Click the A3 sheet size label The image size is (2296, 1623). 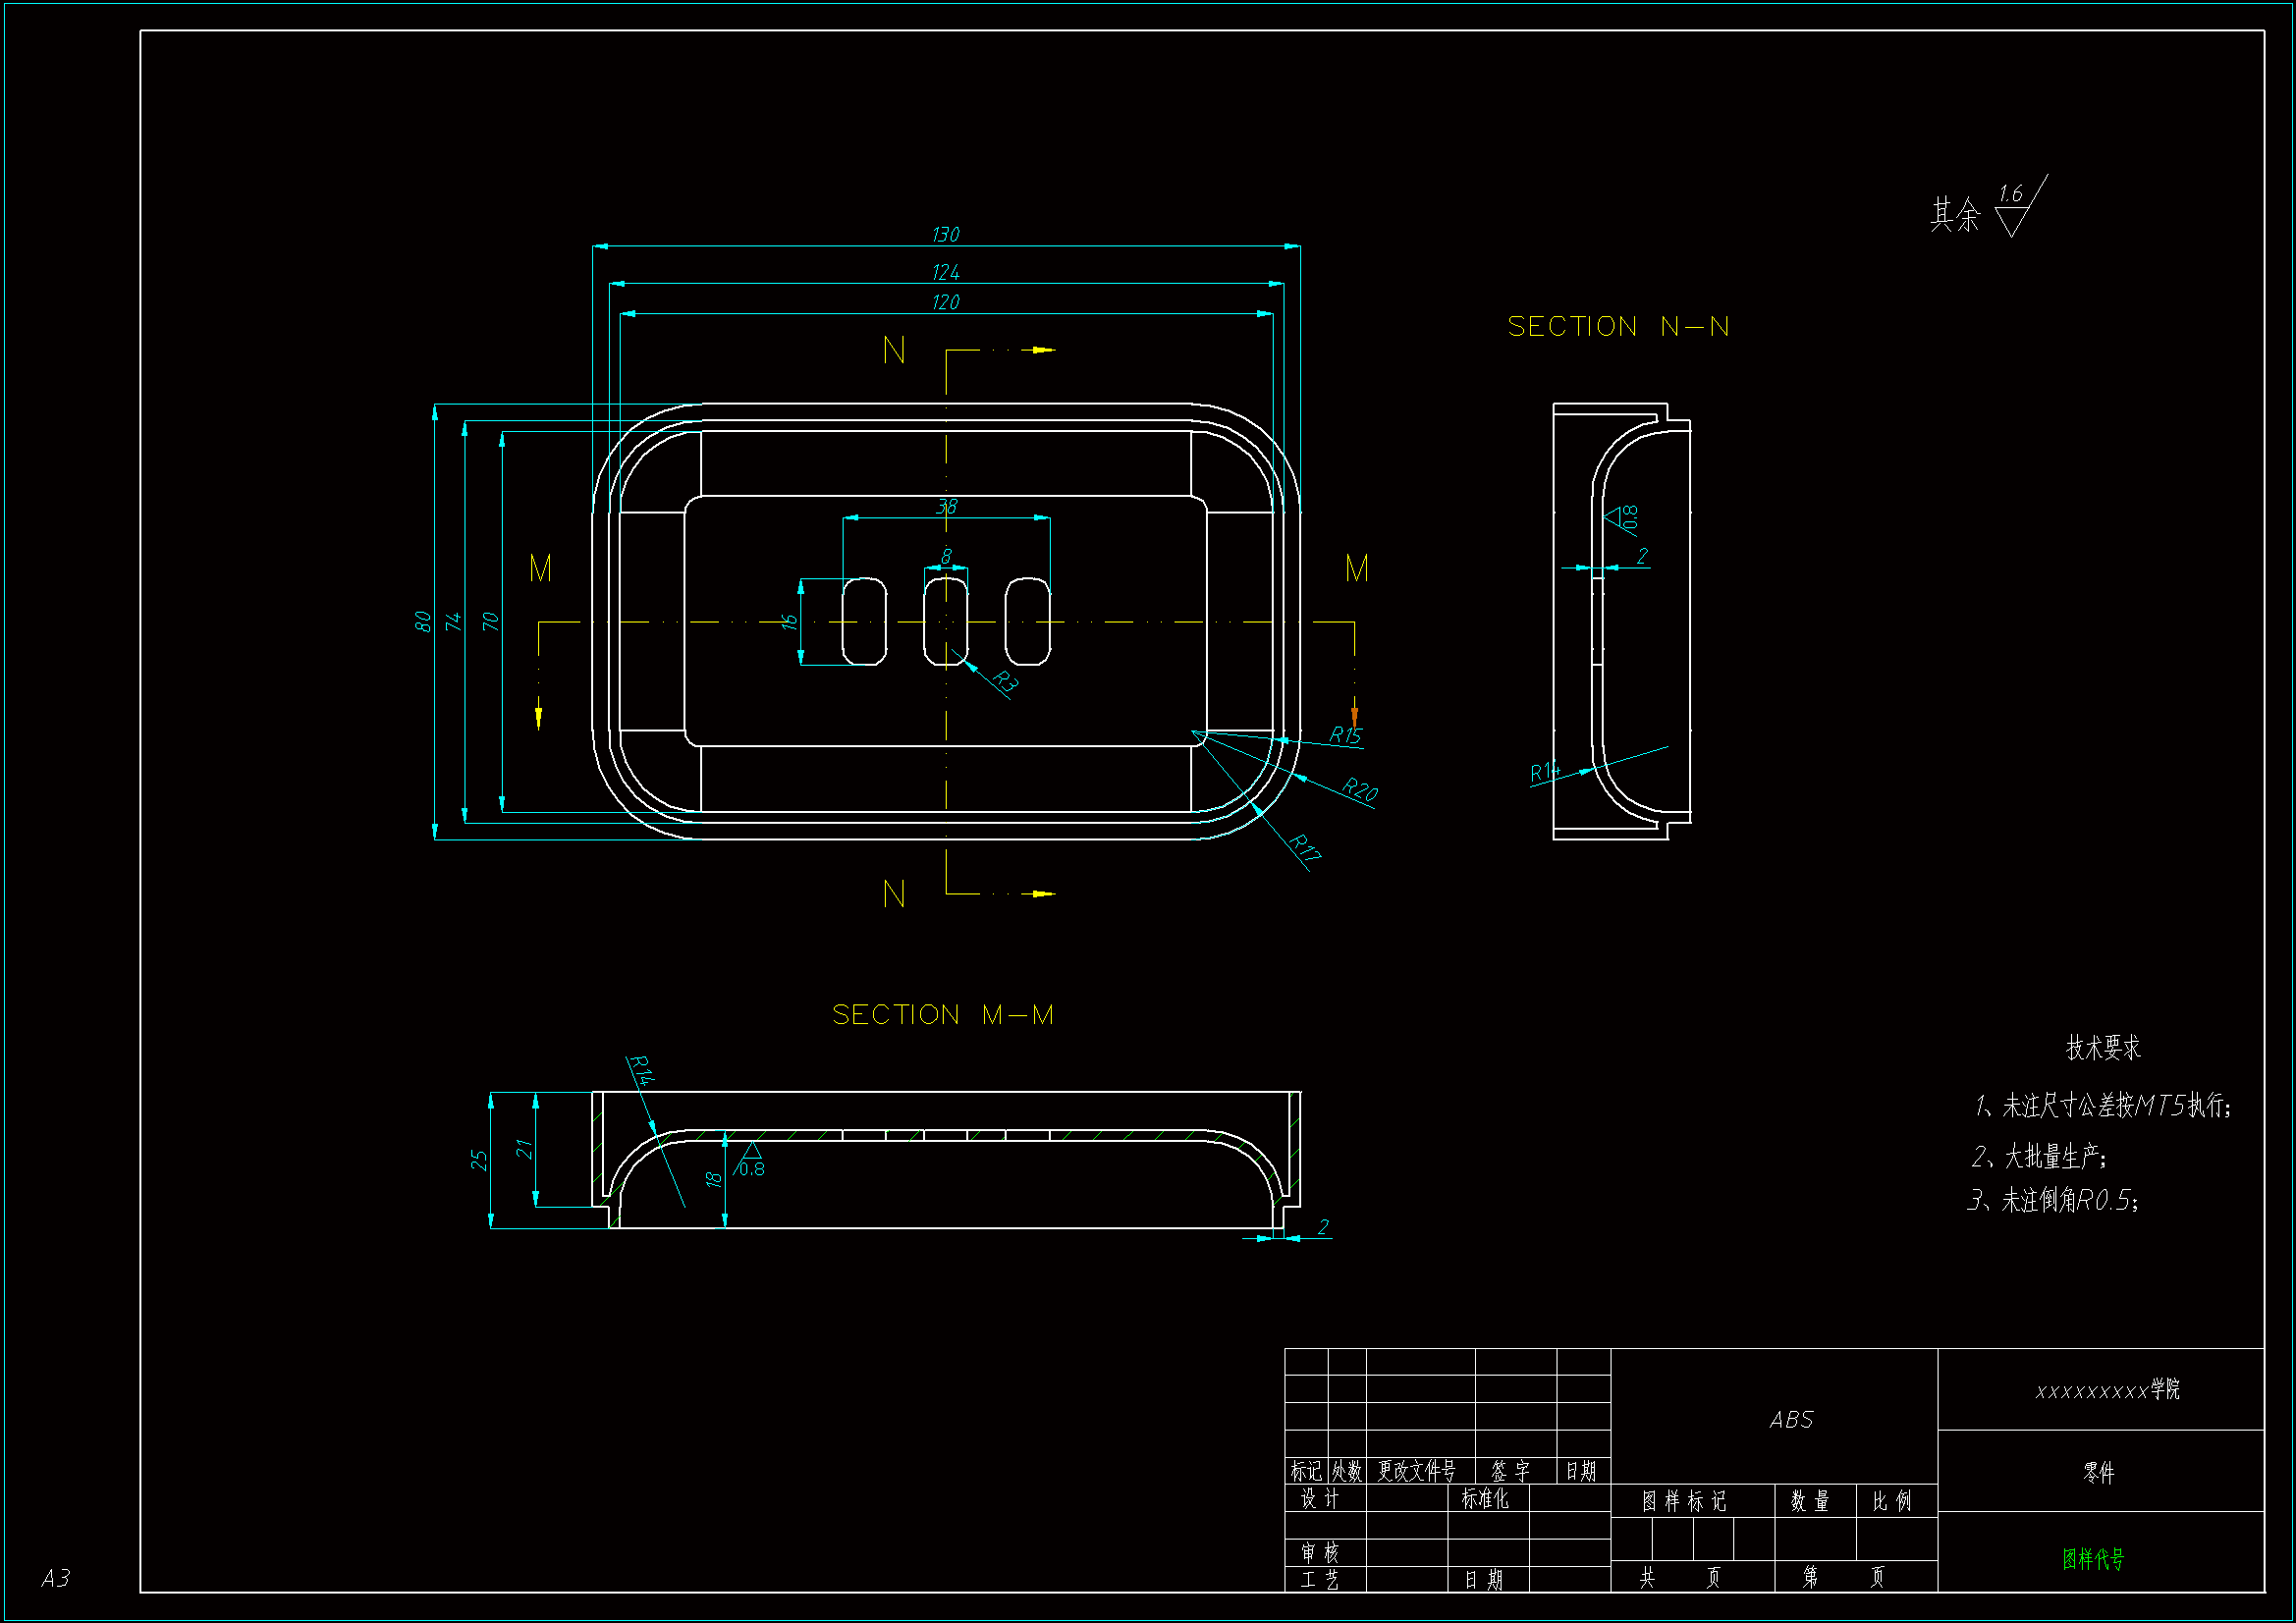[x=56, y=1578]
